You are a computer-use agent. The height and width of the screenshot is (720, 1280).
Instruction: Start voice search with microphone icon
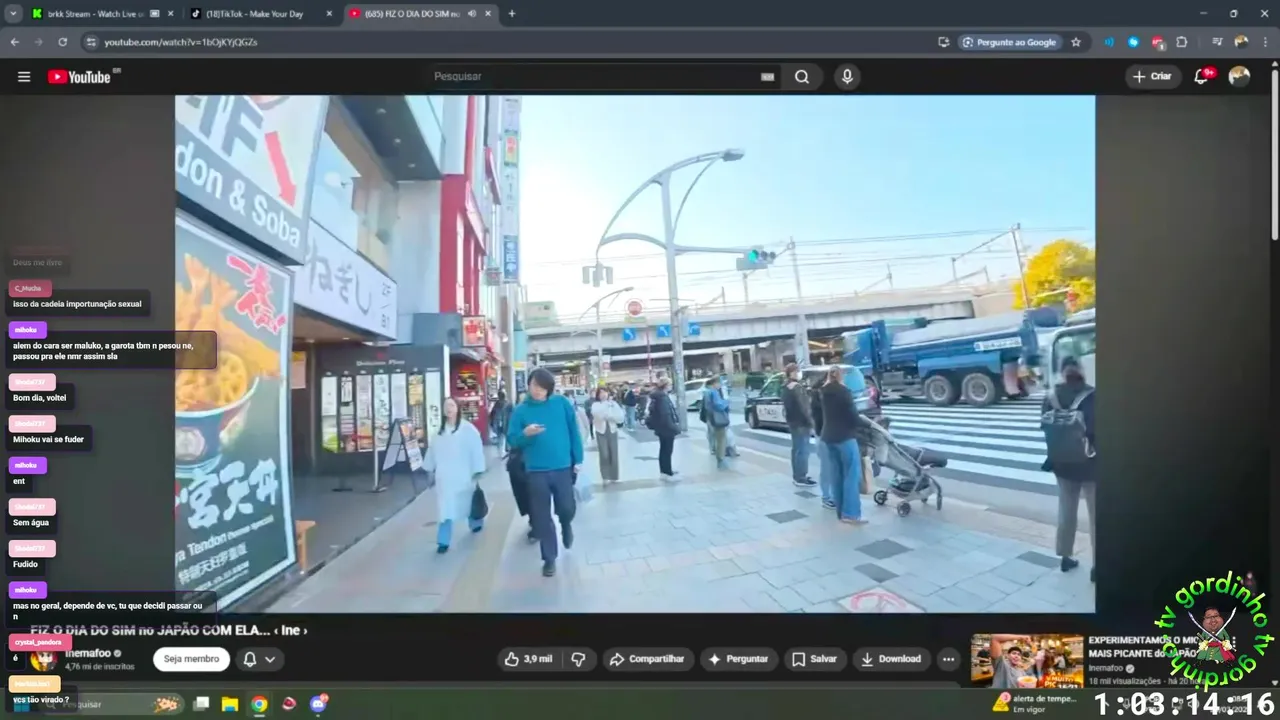[x=847, y=77]
